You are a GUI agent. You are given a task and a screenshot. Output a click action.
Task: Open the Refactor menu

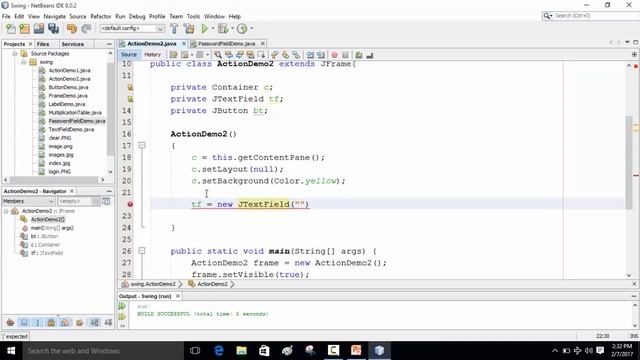[101, 16]
